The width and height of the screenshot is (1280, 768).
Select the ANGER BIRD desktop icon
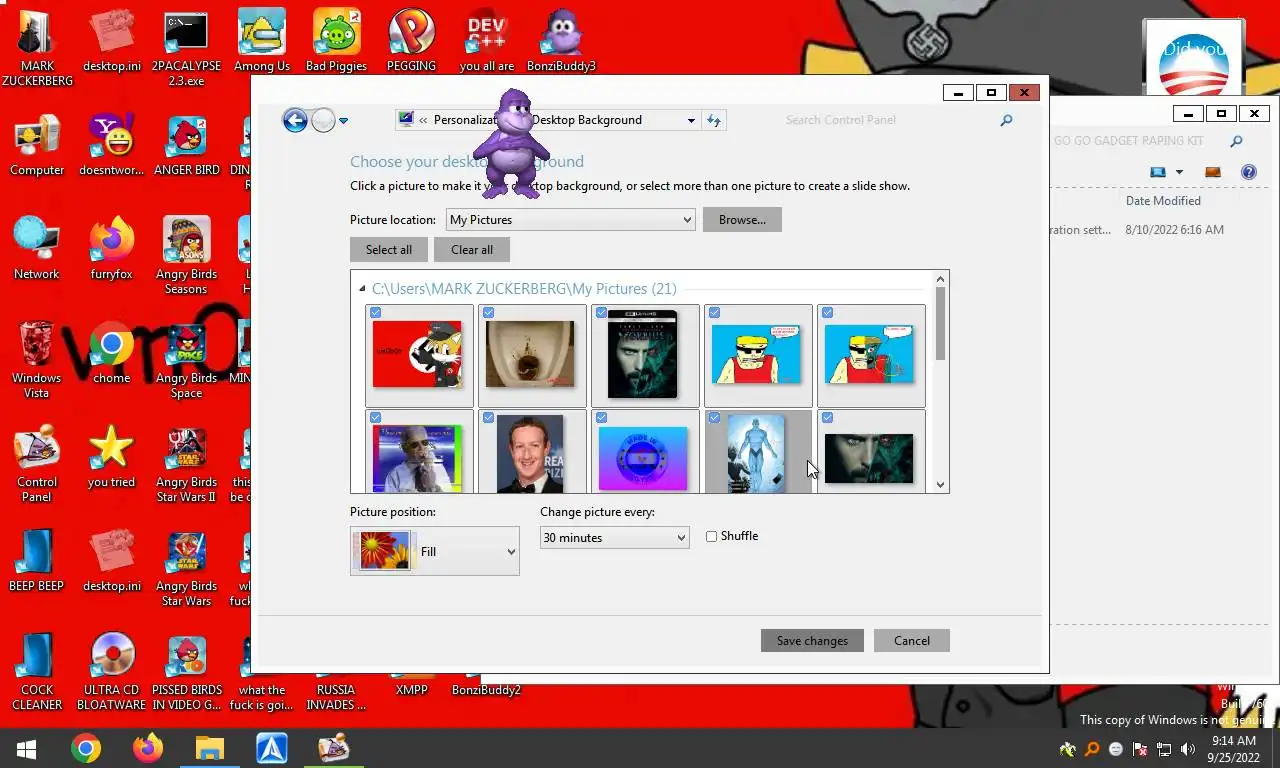[186, 145]
